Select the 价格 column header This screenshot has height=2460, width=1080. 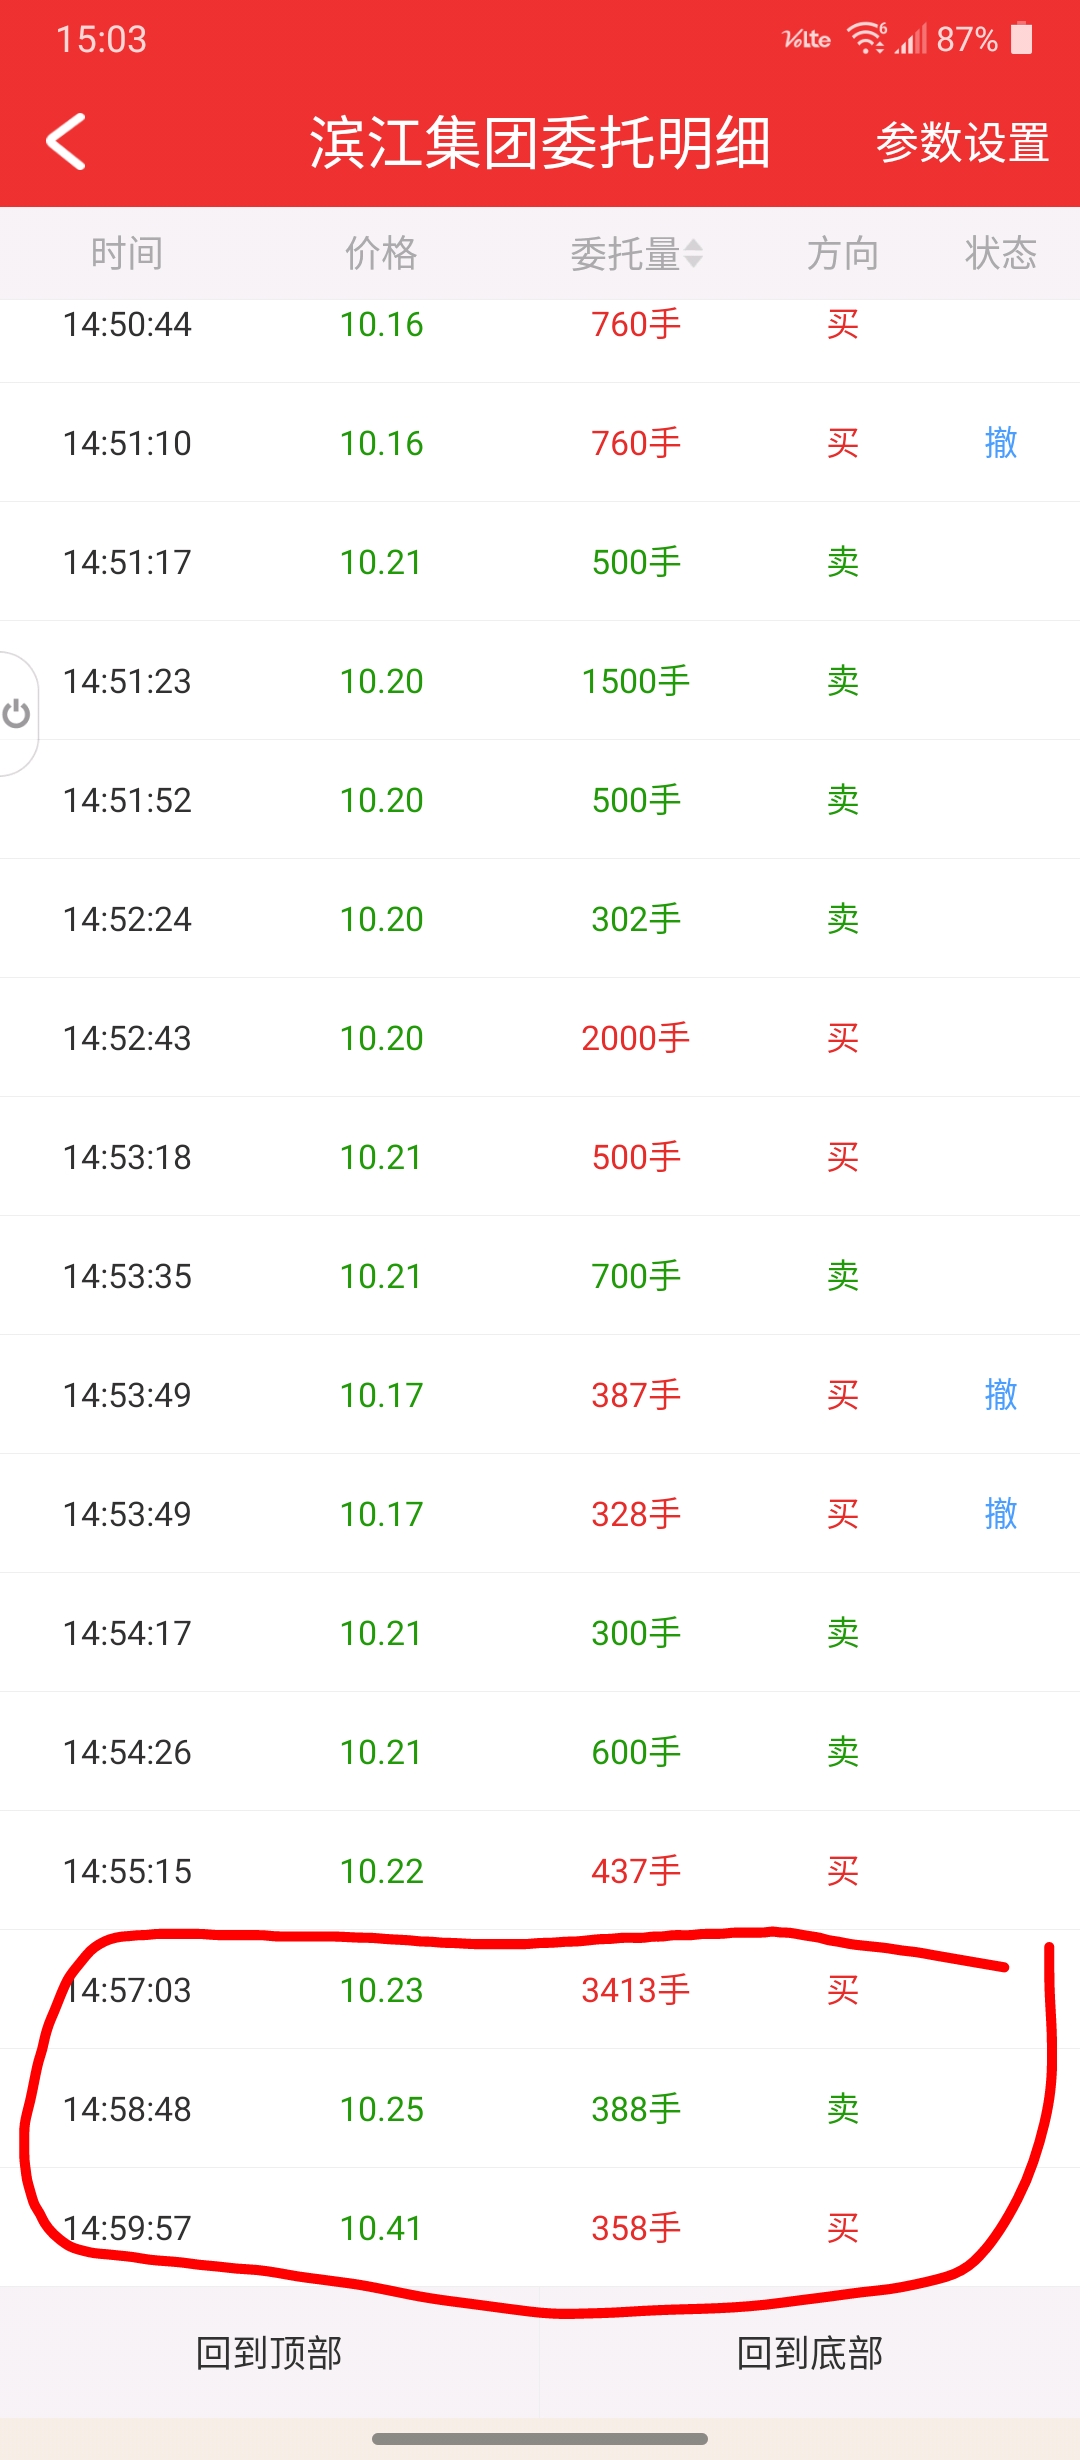381,254
